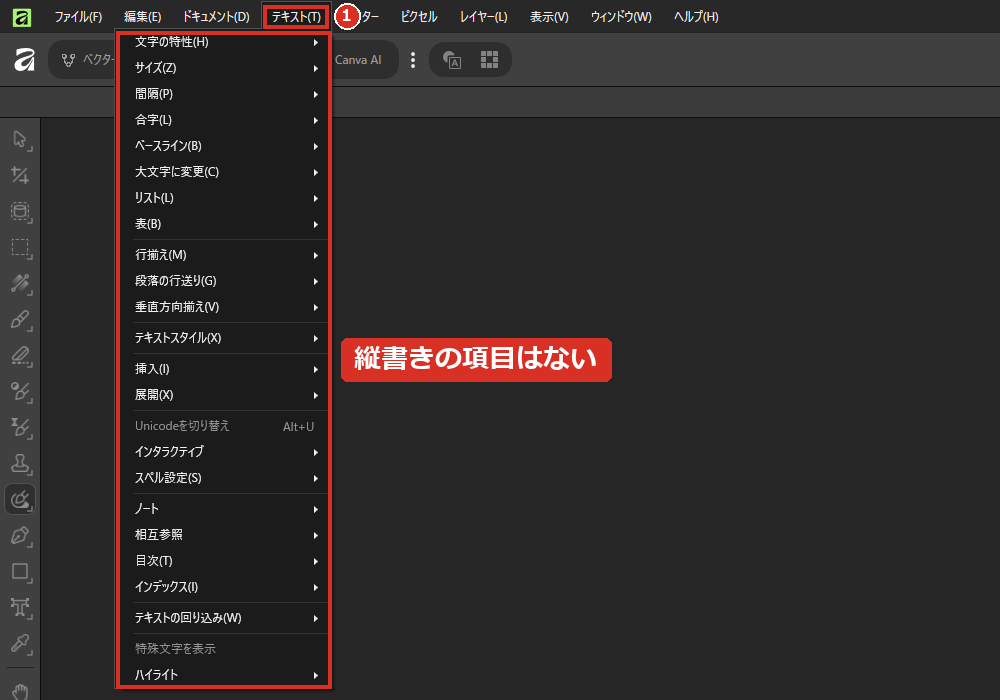
Task: Close the open テキスト(T) menu
Action: 297,17
